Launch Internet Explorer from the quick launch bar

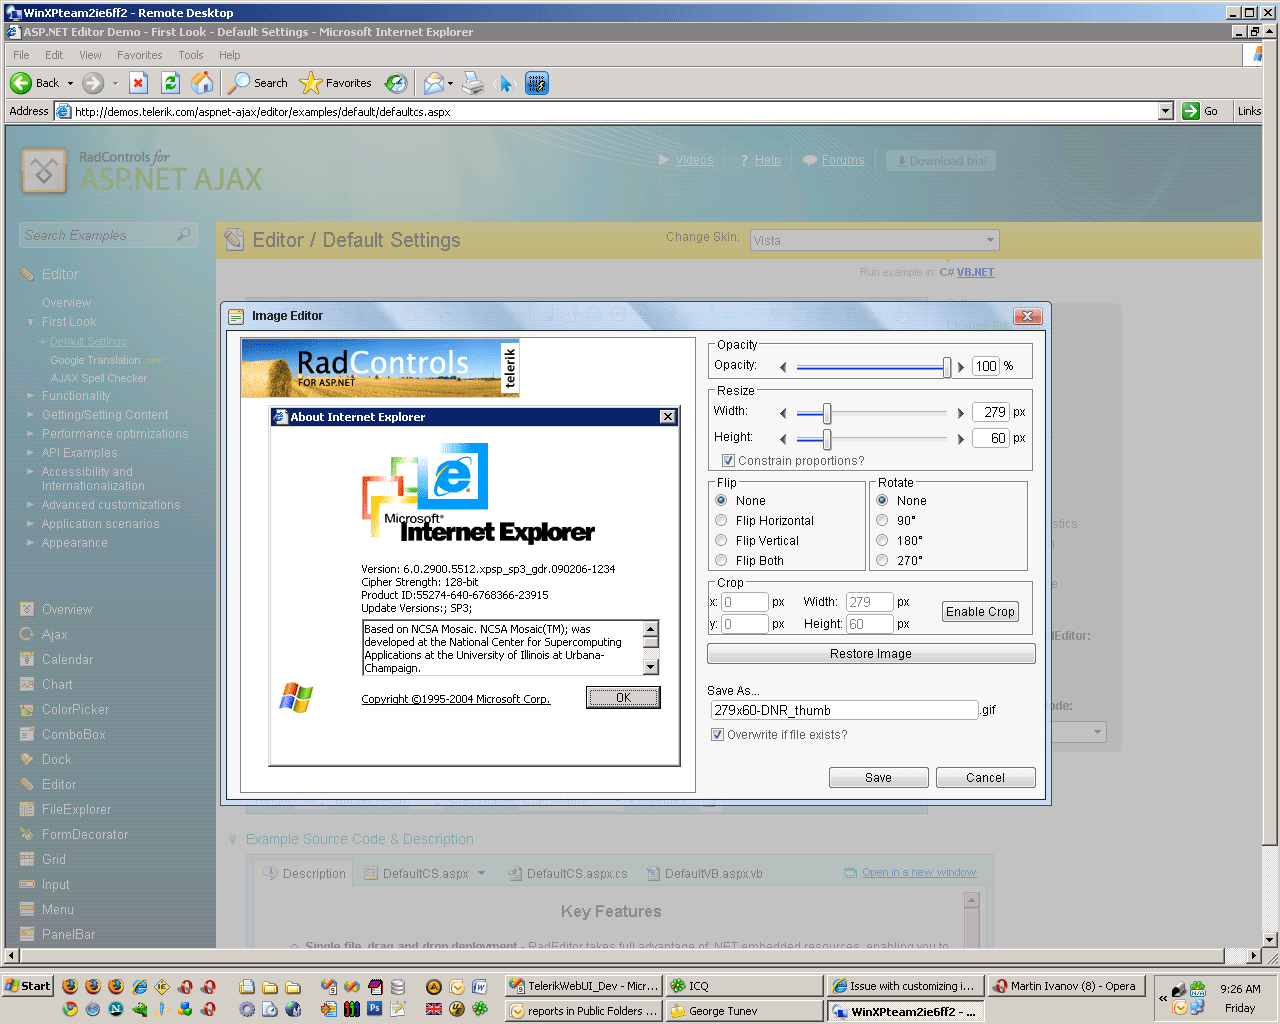(x=139, y=987)
